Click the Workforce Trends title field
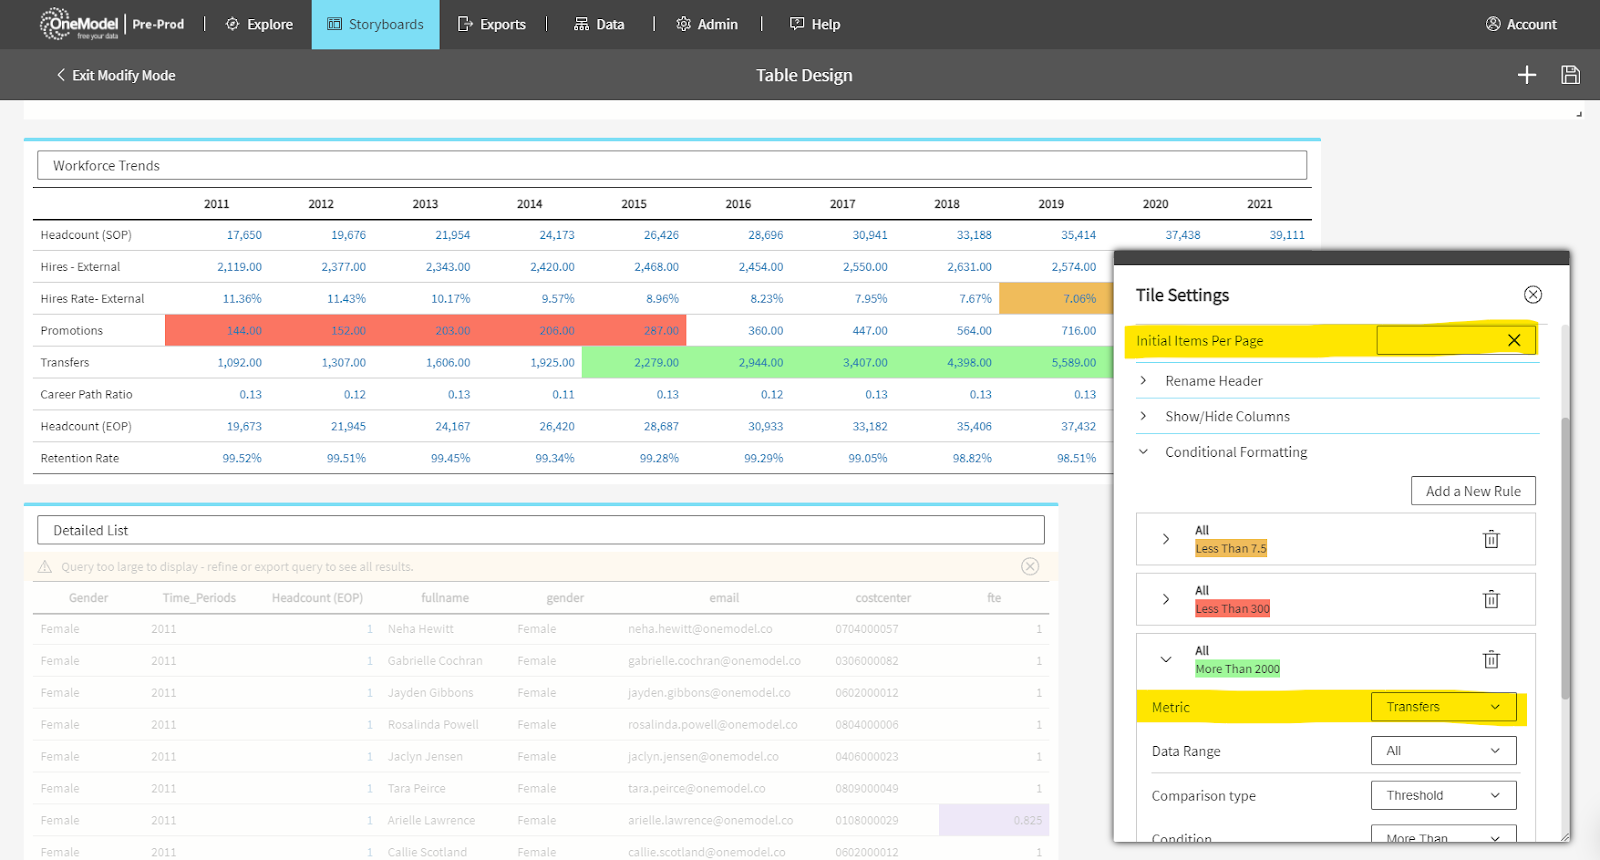Screen dimensions: 1600x860 coord(671,166)
